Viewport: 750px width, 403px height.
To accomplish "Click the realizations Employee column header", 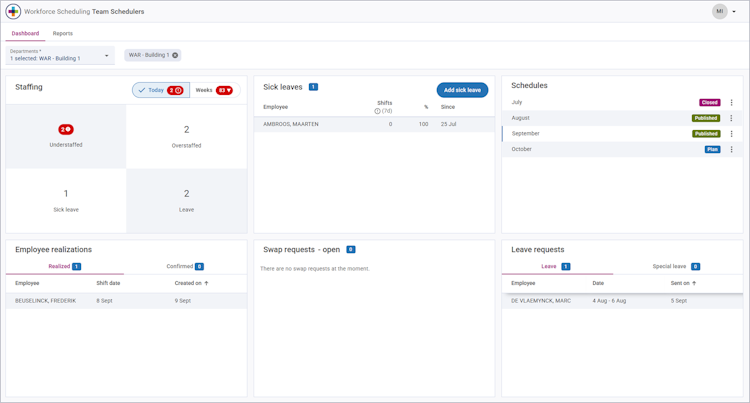I will click(x=27, y=283).
